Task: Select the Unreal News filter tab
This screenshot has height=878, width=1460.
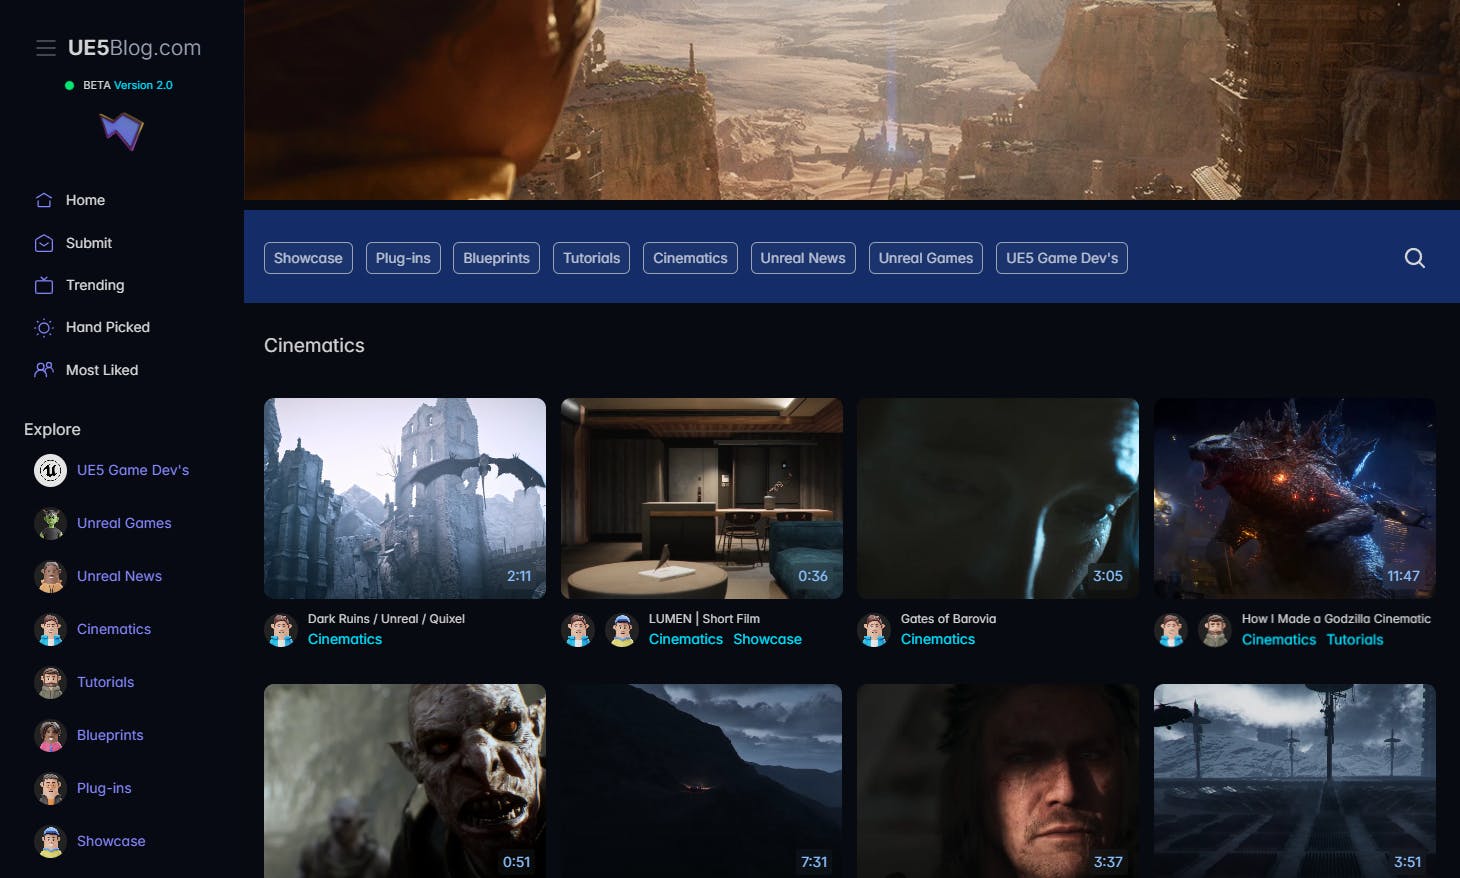Action: (803, 258)
